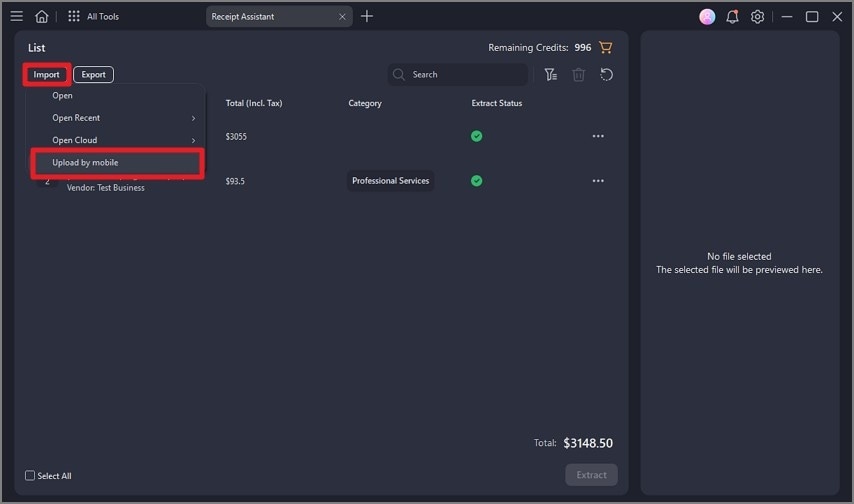This screenshot has width=854, height=504.
Task: Maximize the application window
Action: [x=812, y=17]
